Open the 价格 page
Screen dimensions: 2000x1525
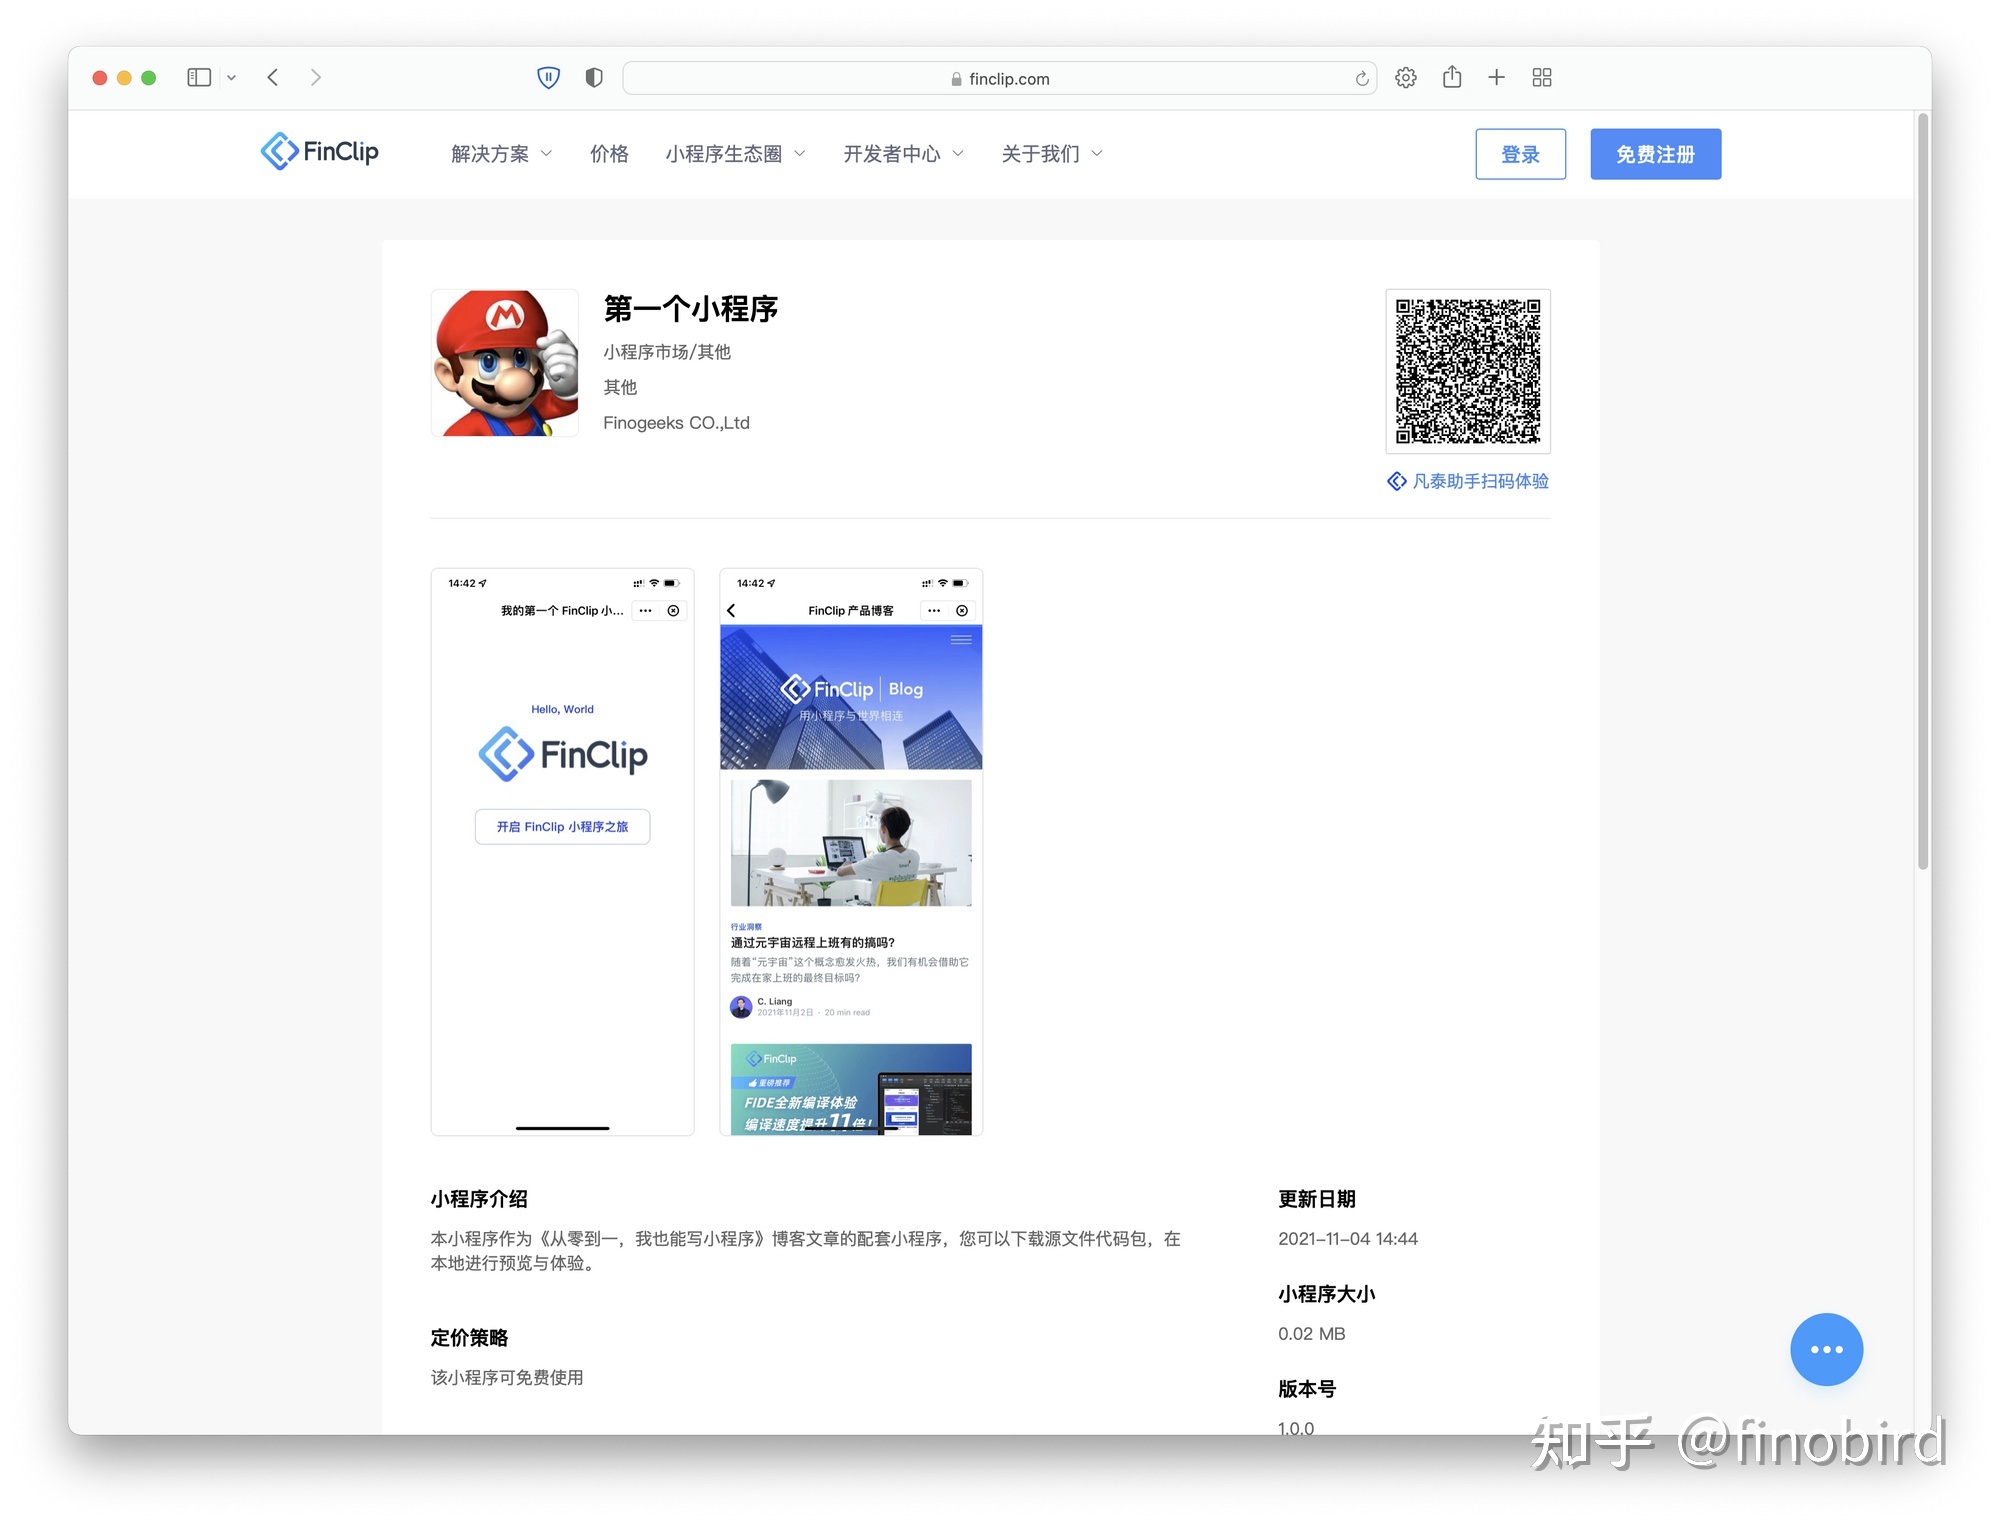tap(609, 154)
